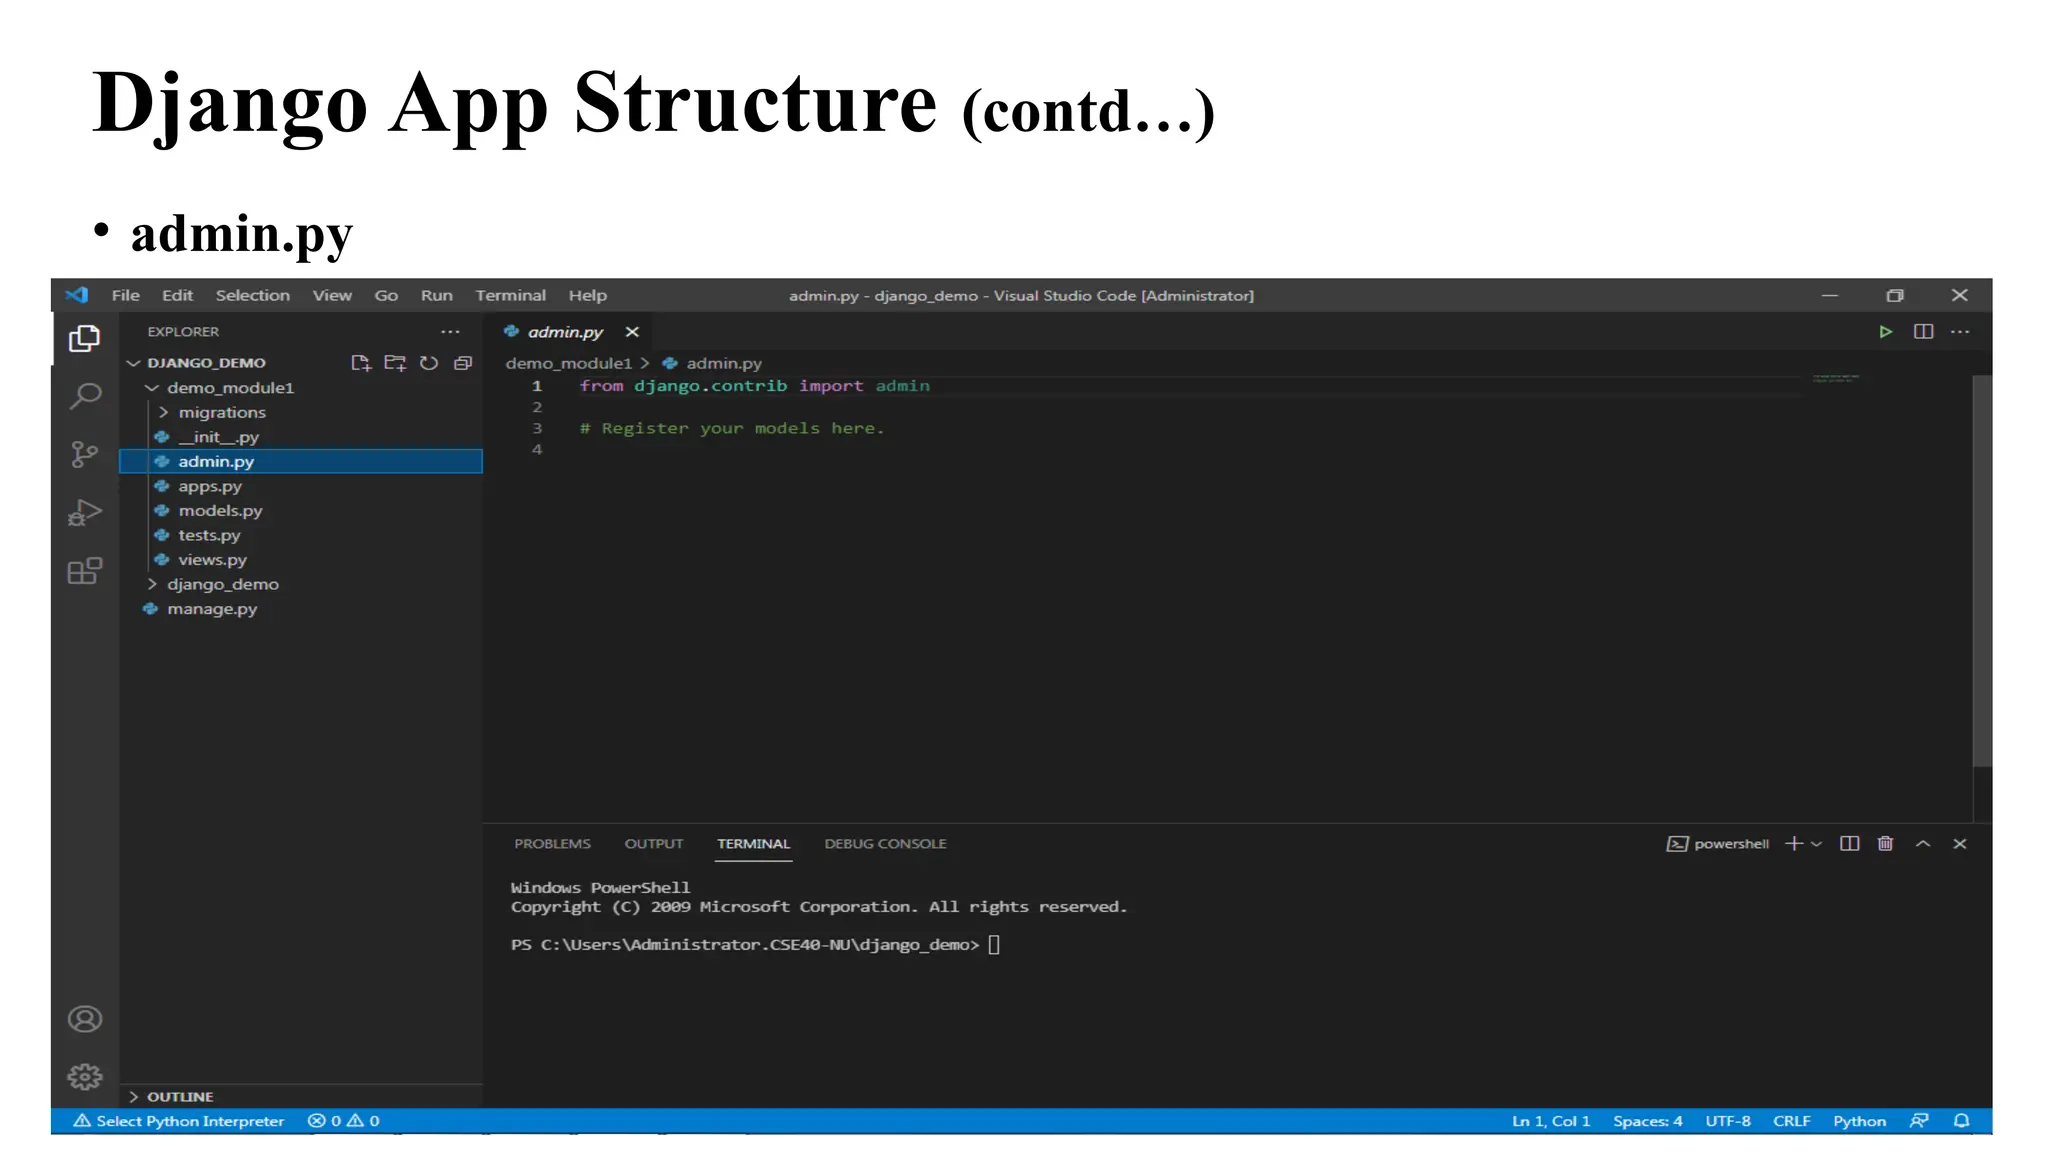2048x1152 pixels.
Task: Select admin.py in the file tree
Action: coord(300,461)
